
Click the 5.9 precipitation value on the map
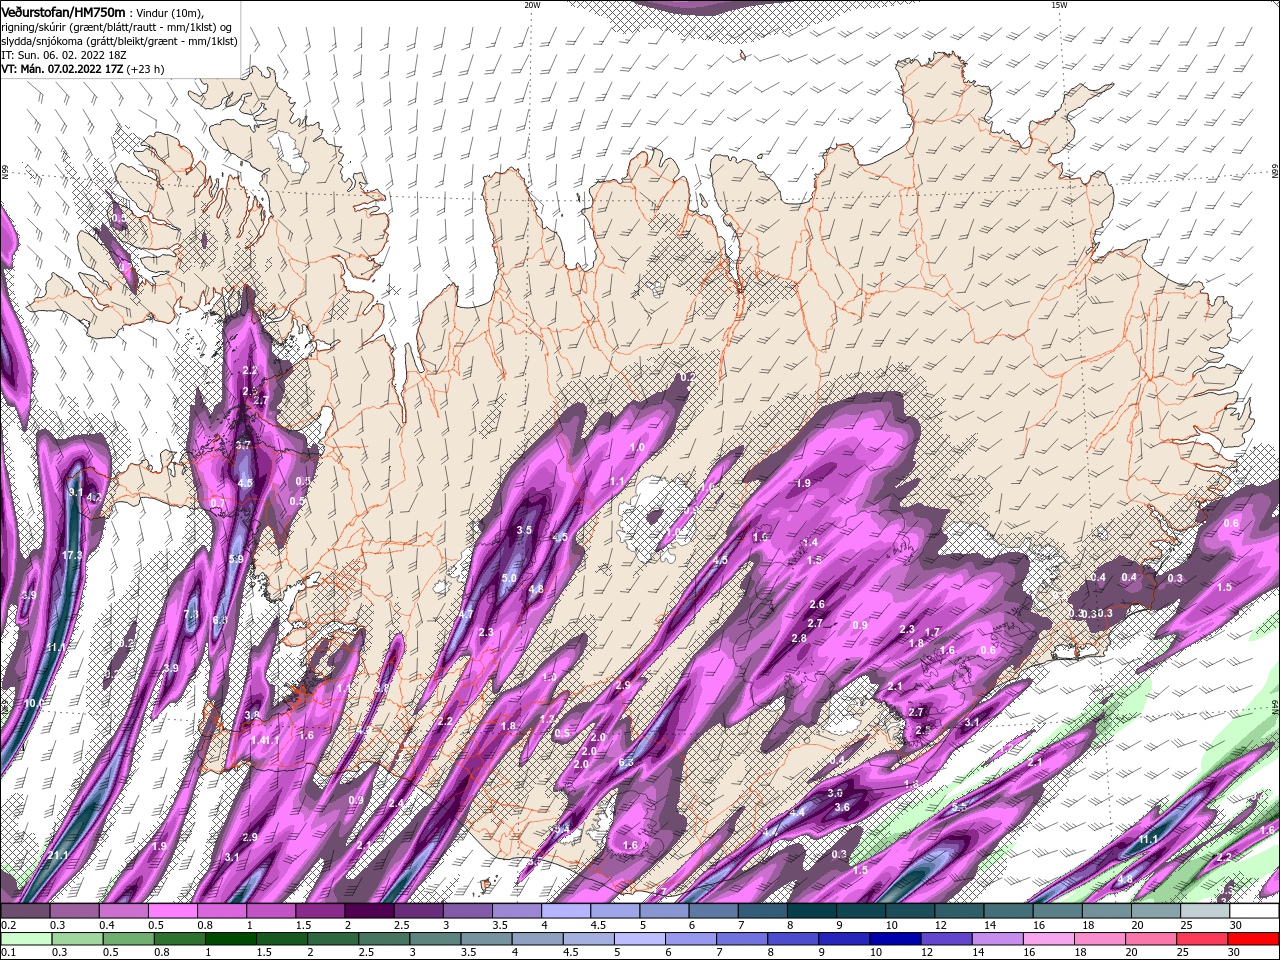(236, 559)
